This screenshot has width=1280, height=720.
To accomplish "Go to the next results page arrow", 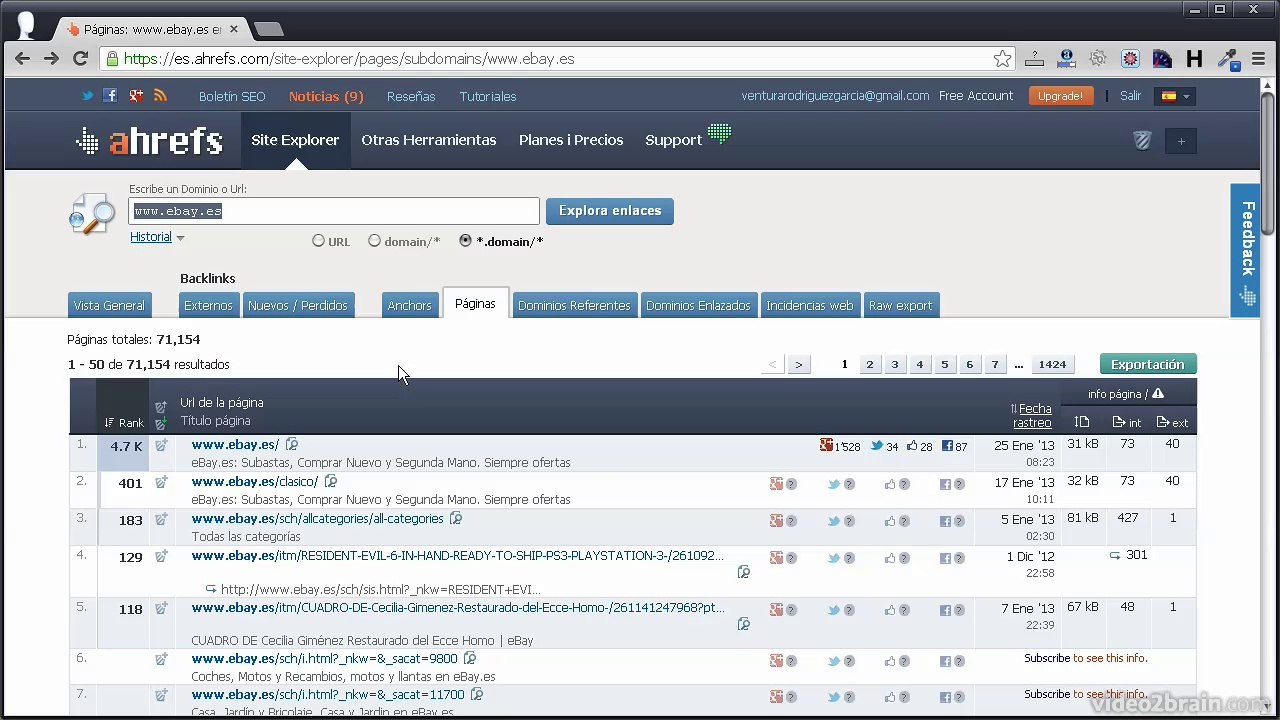I will coord(798,364).
